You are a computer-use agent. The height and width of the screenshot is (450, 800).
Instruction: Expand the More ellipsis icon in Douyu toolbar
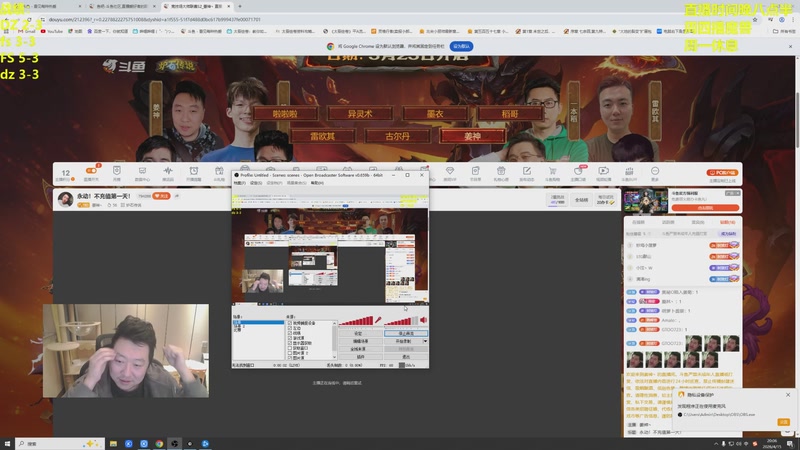[x=655, y=170]
